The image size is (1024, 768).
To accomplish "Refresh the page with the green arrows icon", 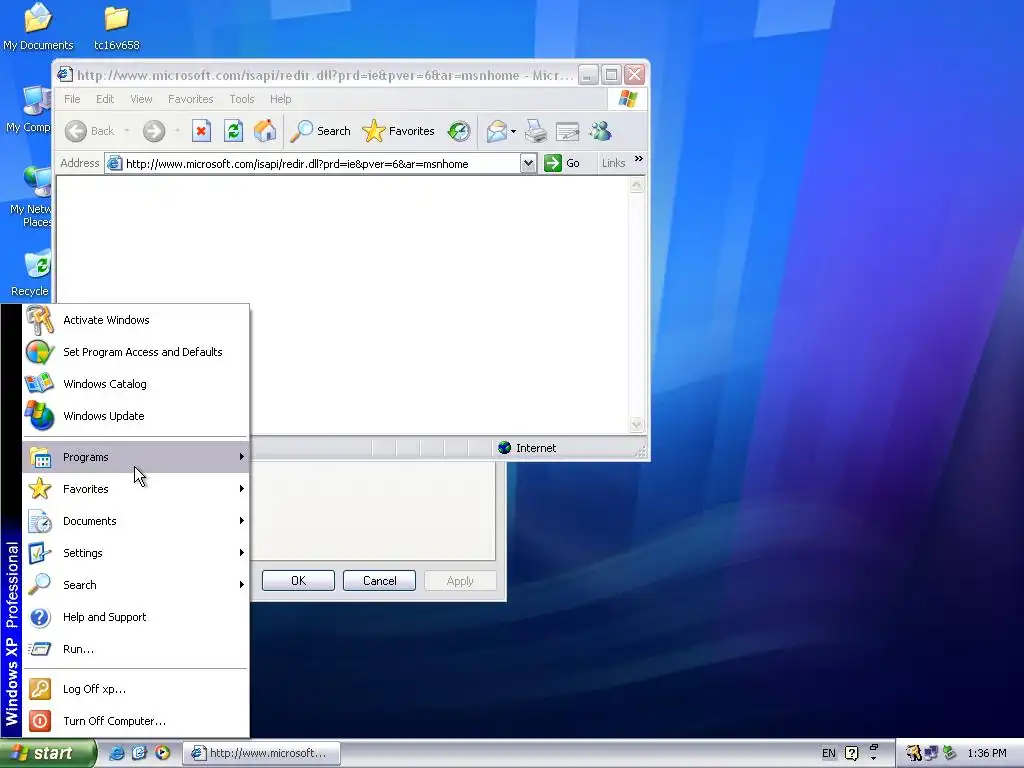I will point(233,131).
